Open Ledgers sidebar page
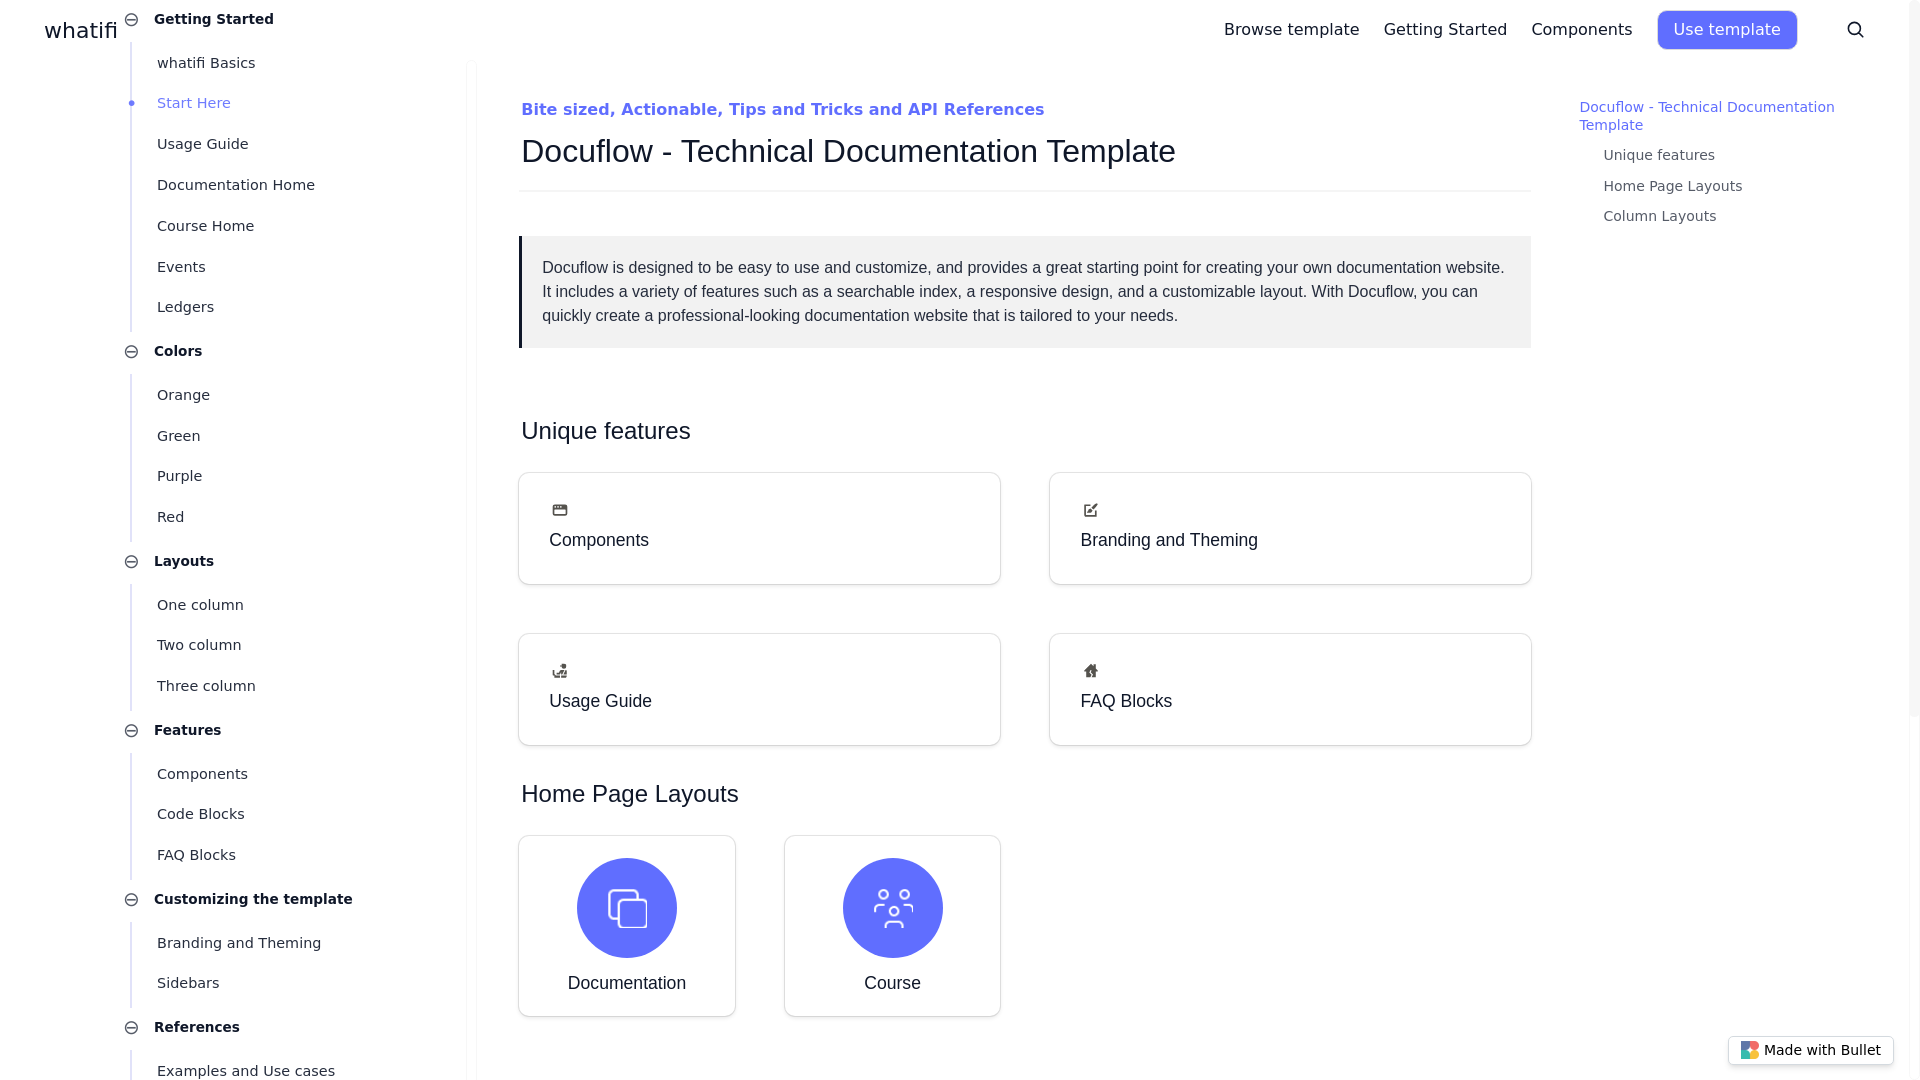The width and height of the screenshot is (1920, 1080). coord(185,307)
